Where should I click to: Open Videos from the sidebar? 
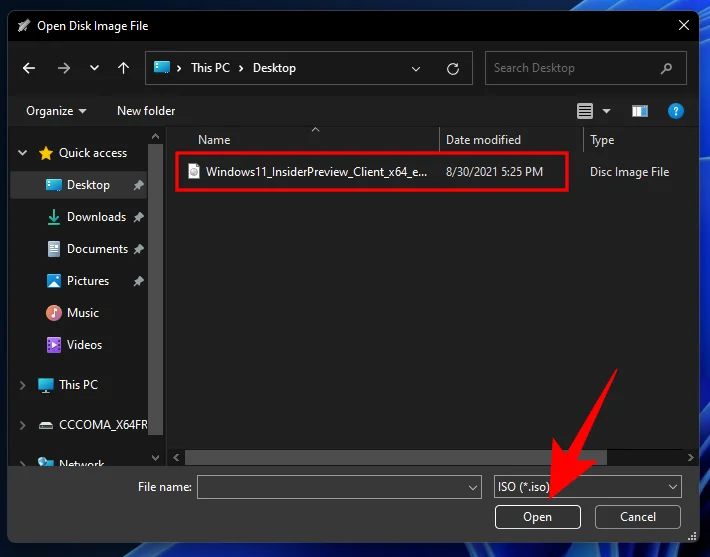(x=84, y=345)
